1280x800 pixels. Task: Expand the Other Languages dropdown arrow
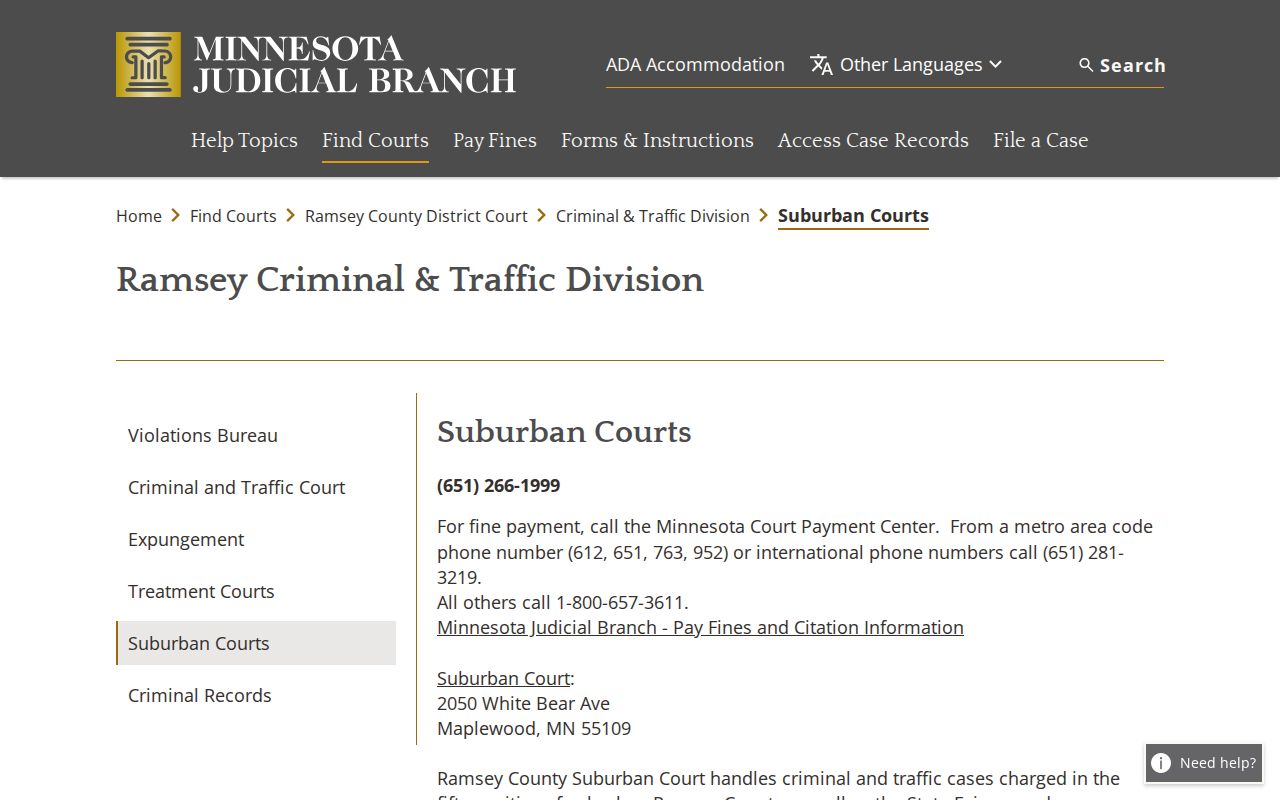pyautogui.click(x=995, y=65)
